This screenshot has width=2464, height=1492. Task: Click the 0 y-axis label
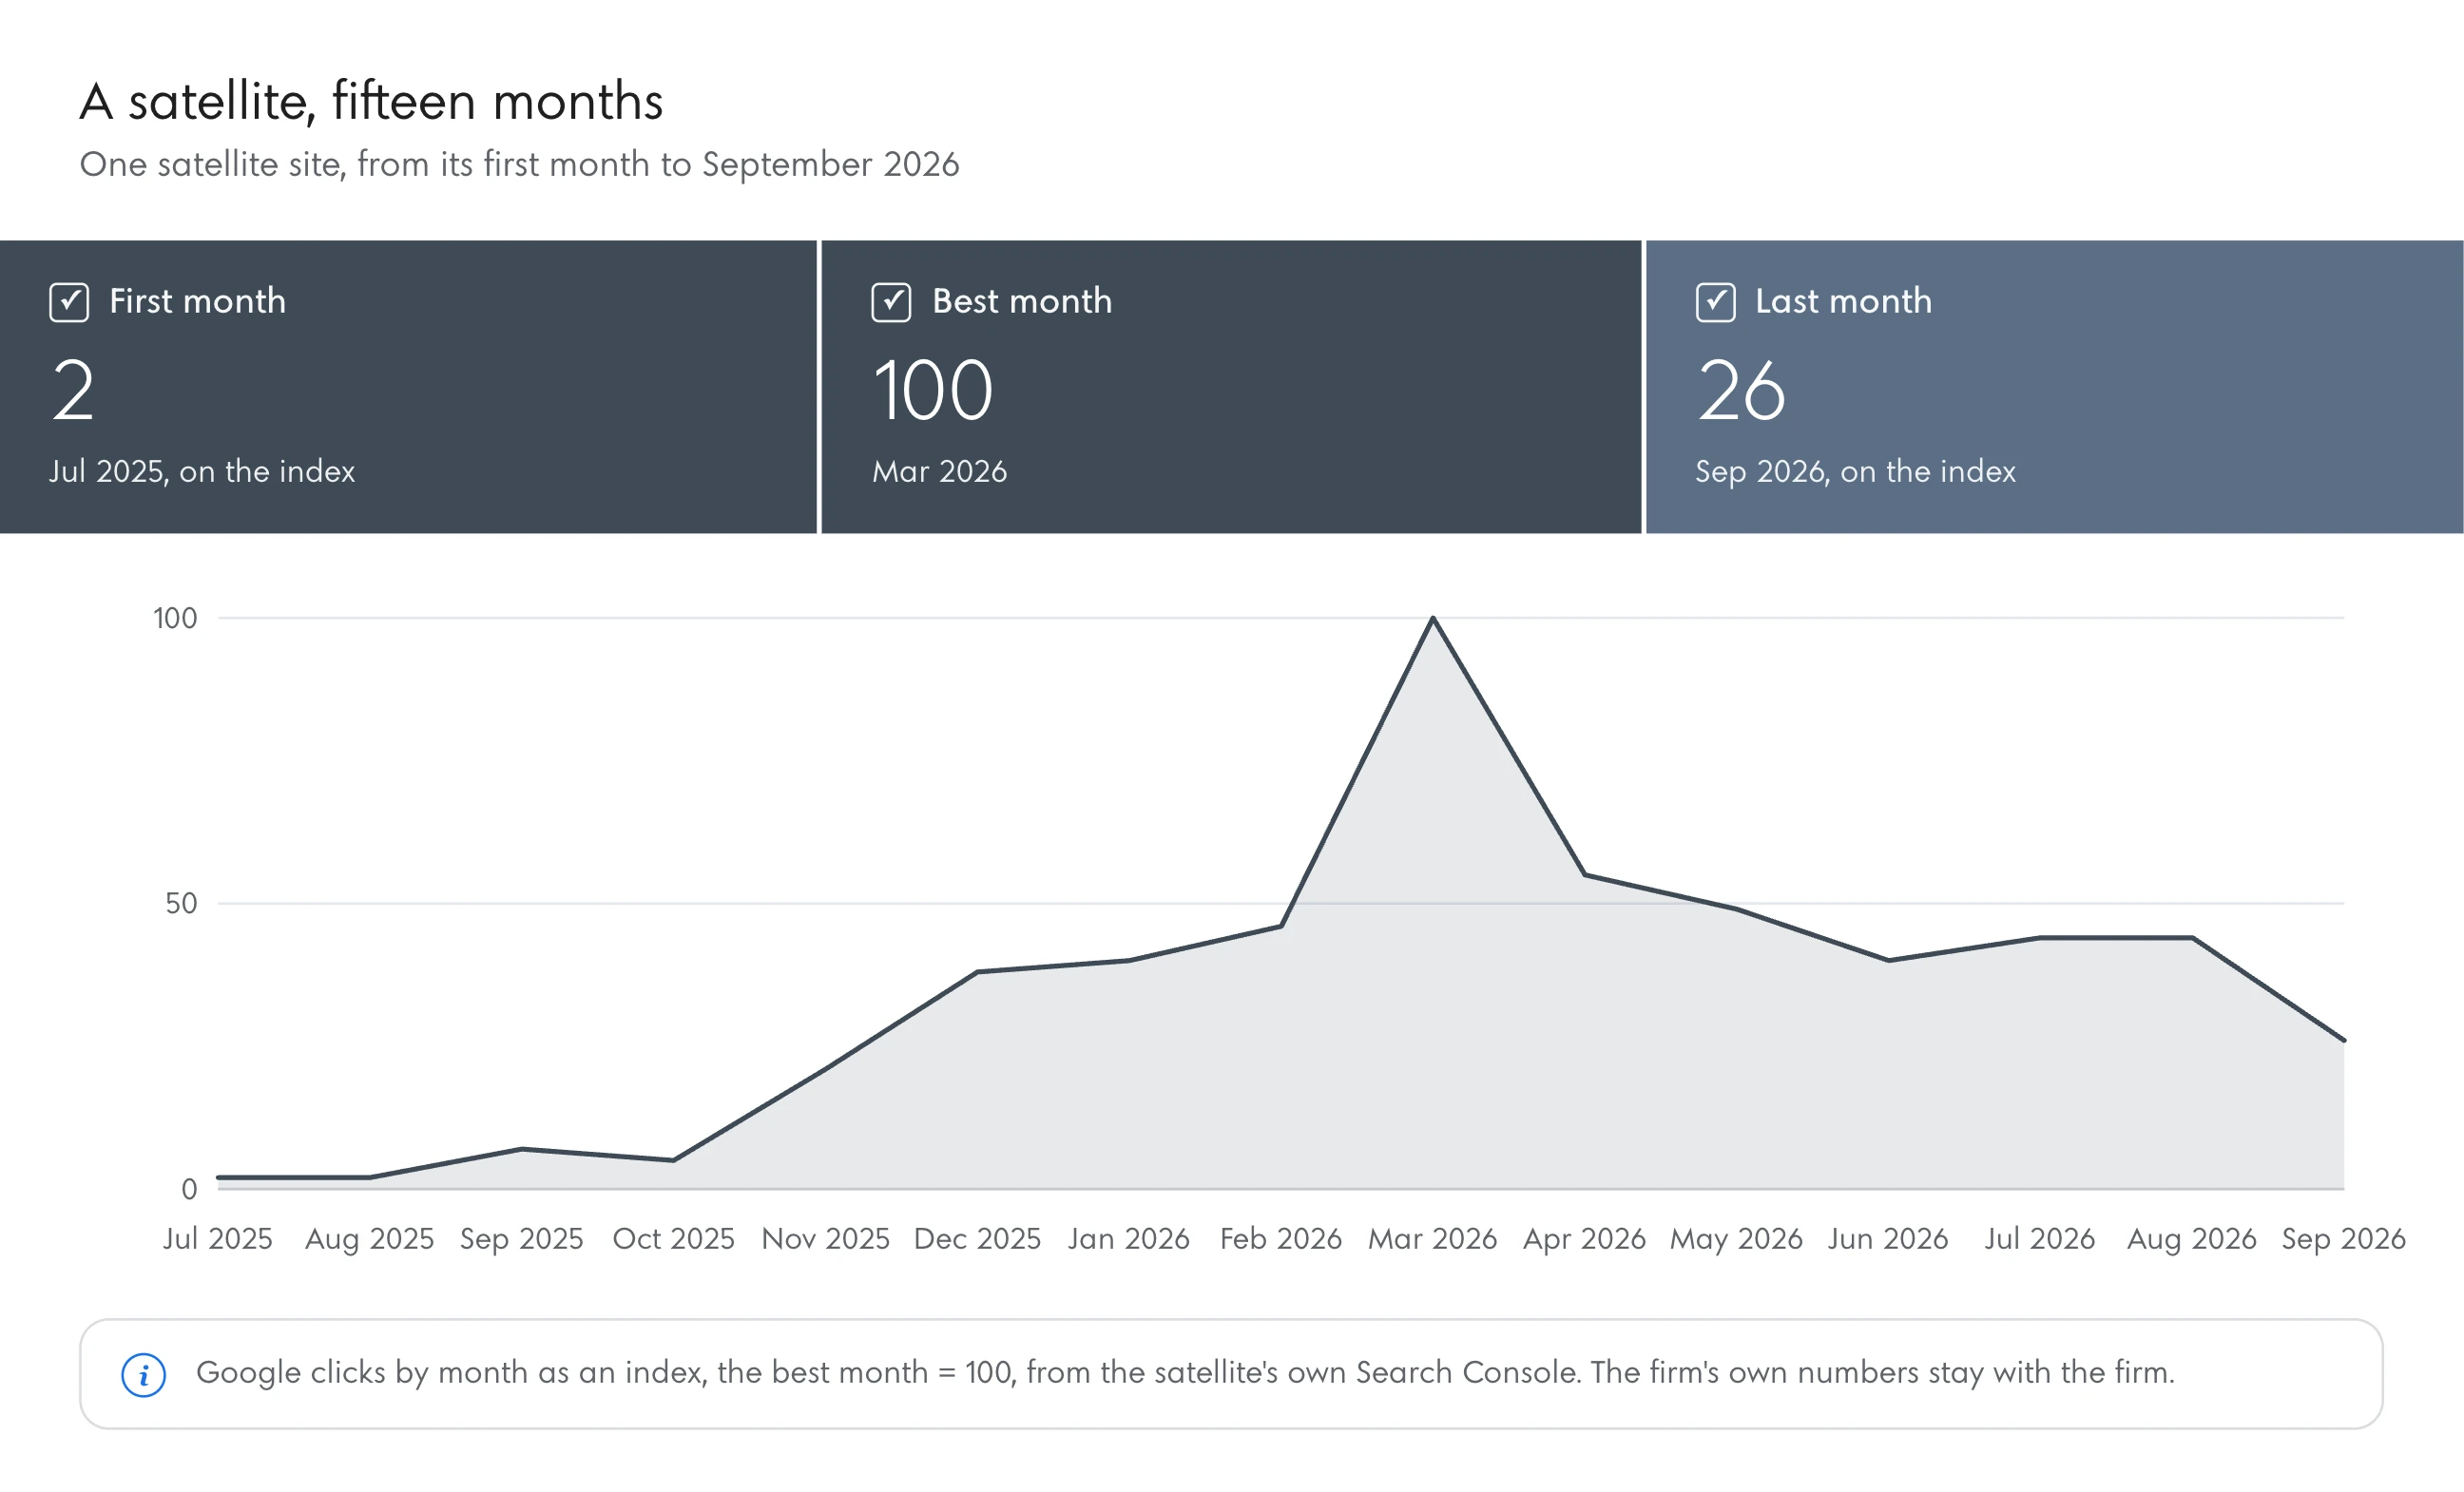click(189, 1189)
